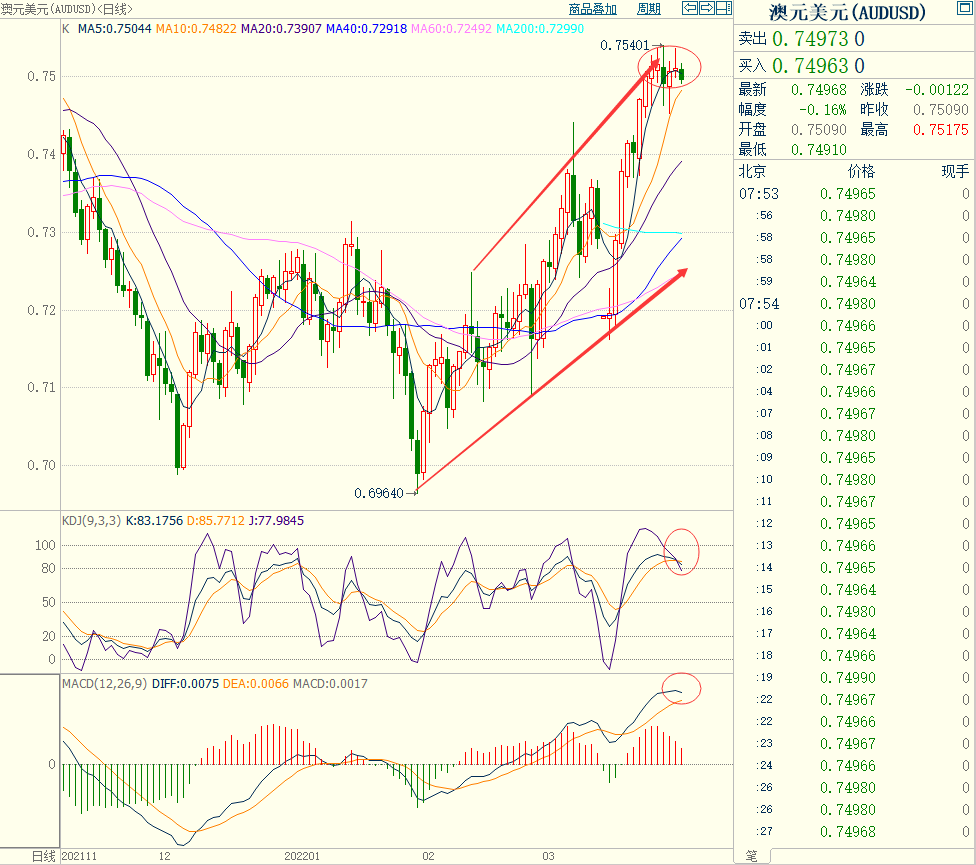Open the KDJ(9,3,3) indicator settings label

[90, 521]
